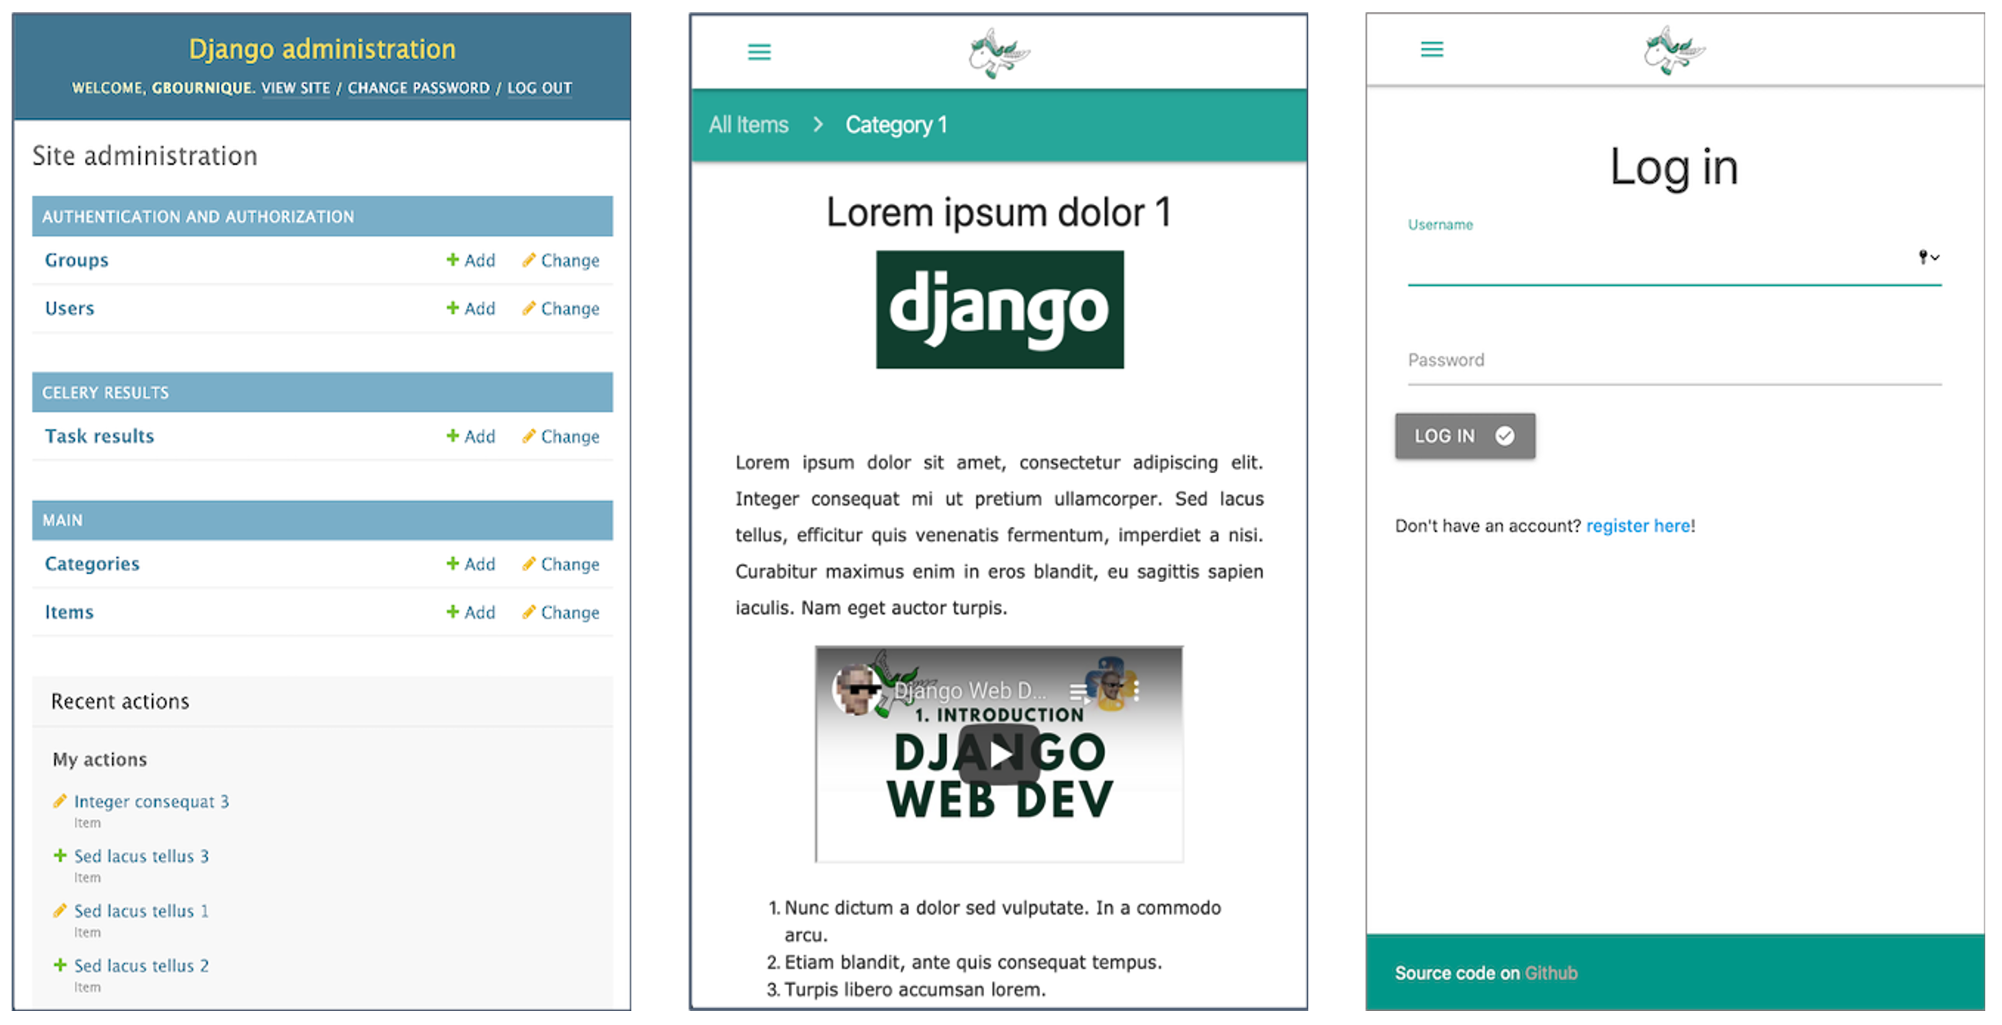Open recent action Integer consequat 3
The width and height of the screenshot is (2002, 1025).
pyautogui.click(x=151, y=801)
